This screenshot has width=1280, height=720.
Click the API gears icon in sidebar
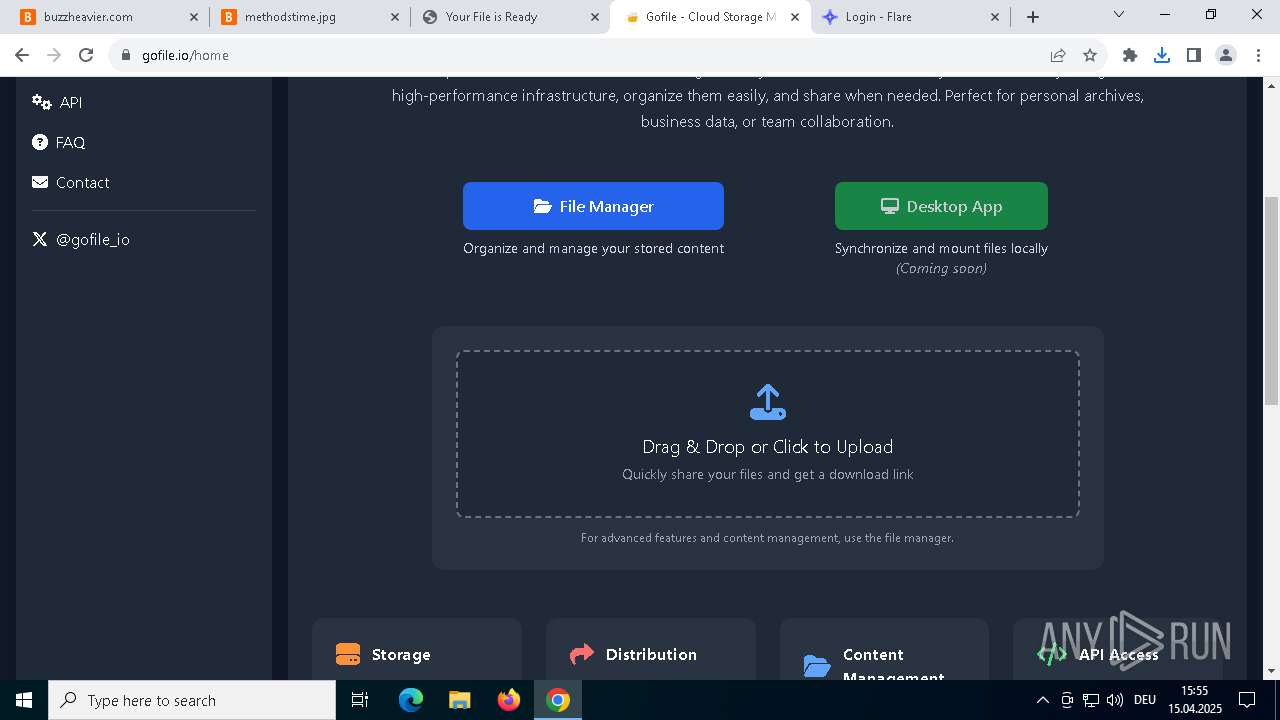point(41,102)
